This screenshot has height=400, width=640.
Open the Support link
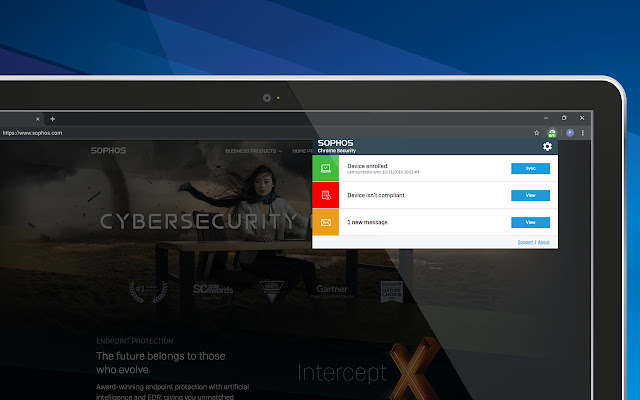[x=525, y=242]
